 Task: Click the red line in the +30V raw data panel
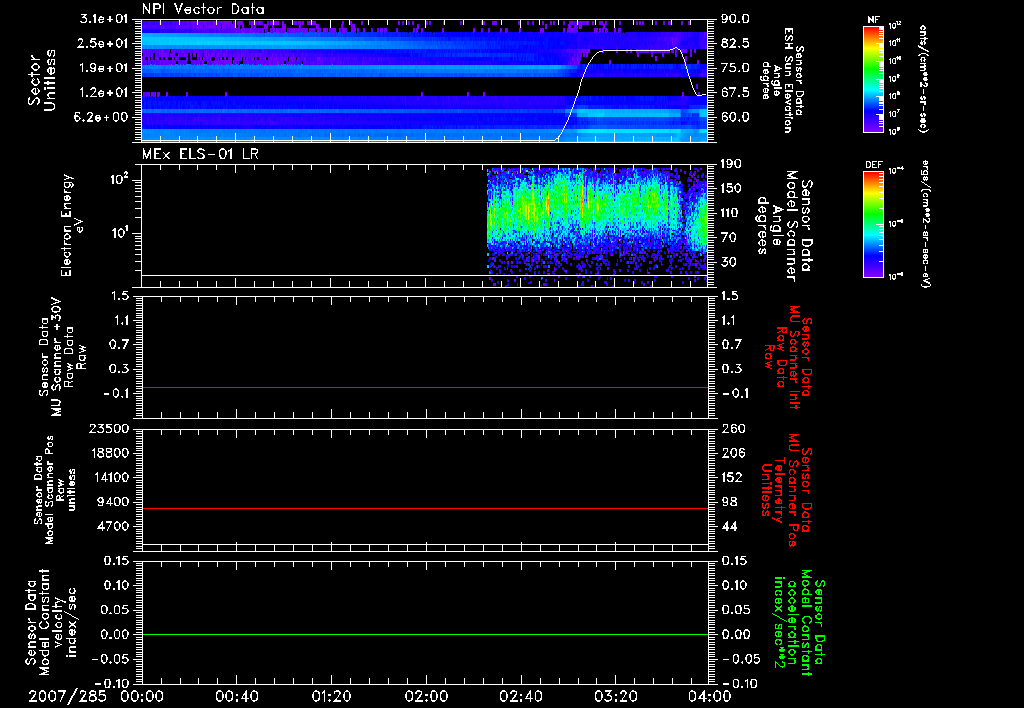tap(424, 387)
